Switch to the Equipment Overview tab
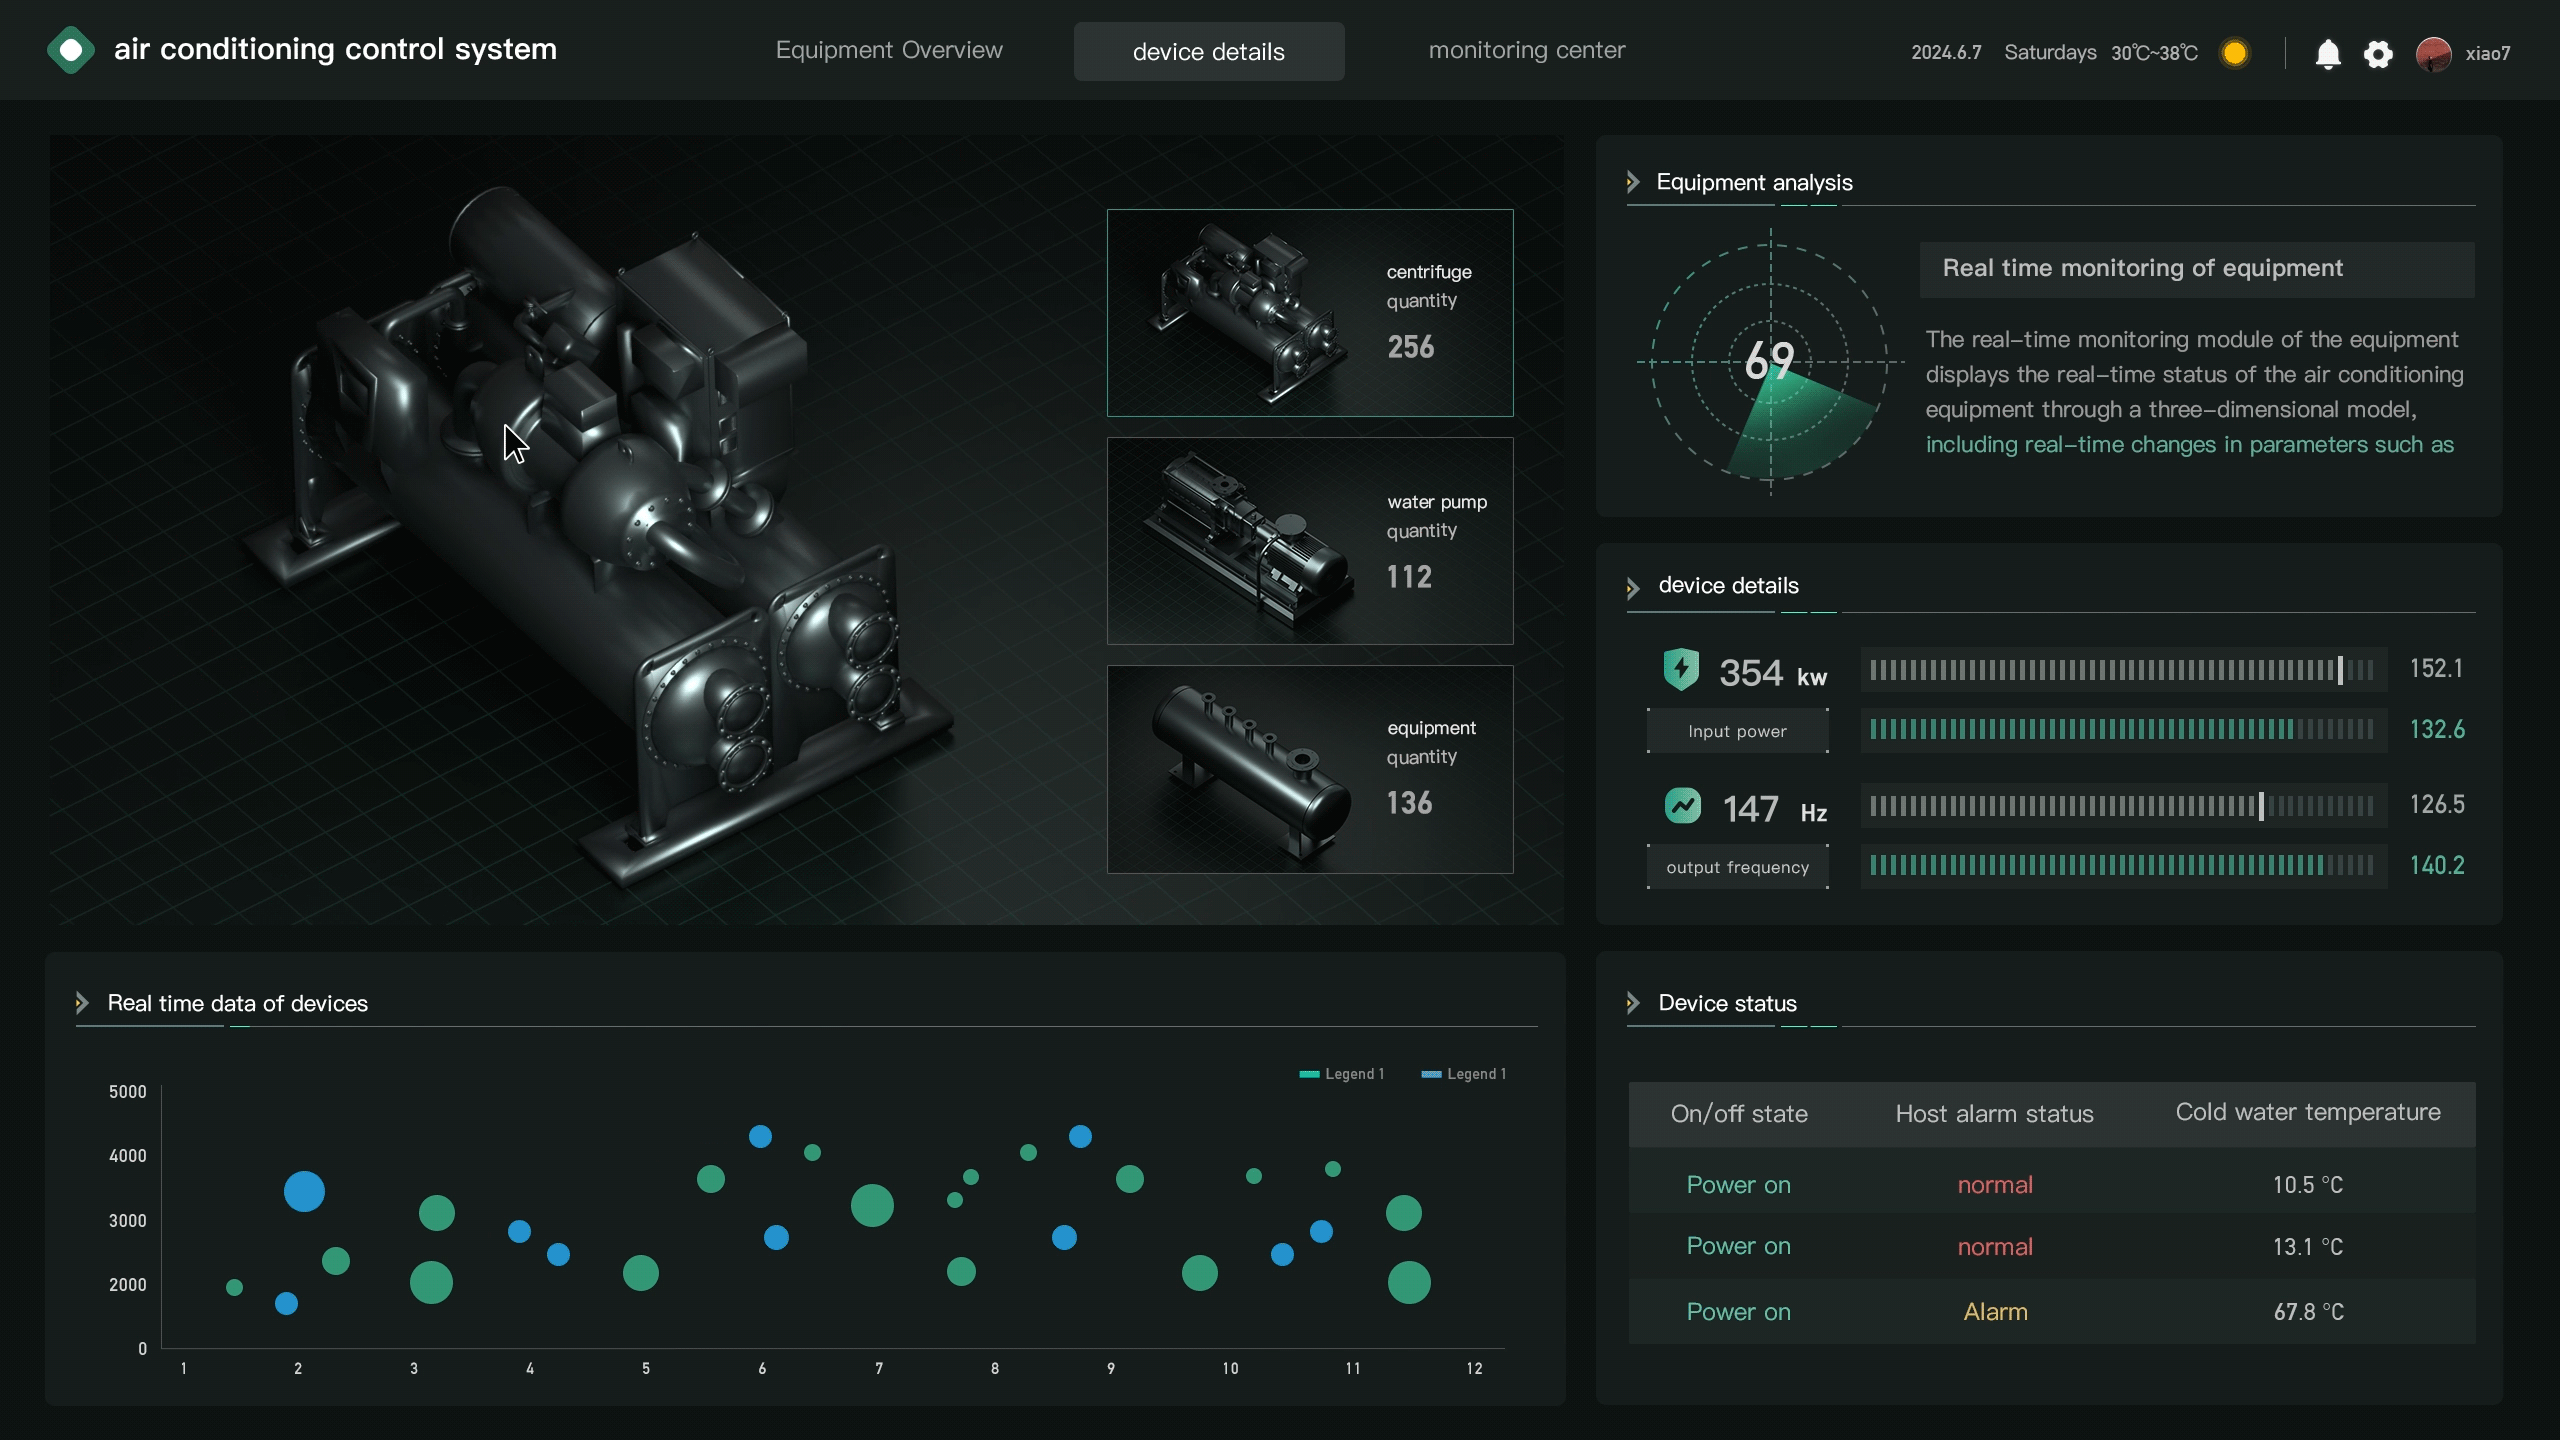This screenshot has height=1440, width=2560. [x=889, y=50]
